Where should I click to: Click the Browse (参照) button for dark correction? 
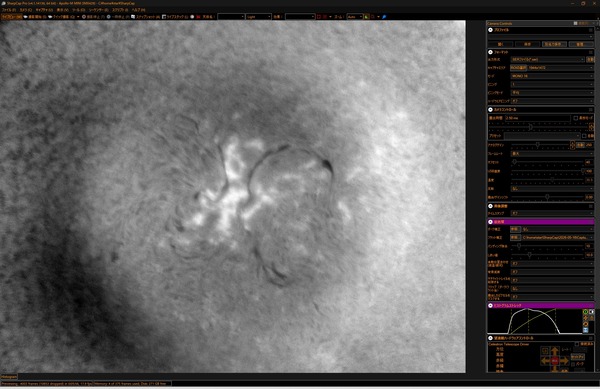pos(515,229)
